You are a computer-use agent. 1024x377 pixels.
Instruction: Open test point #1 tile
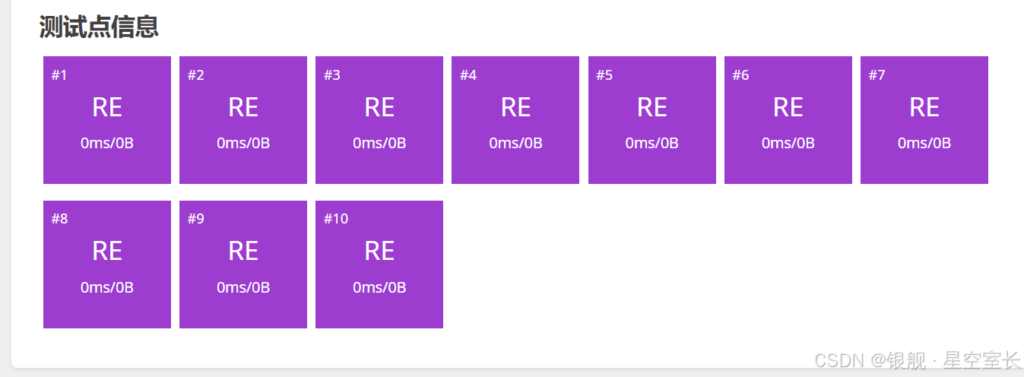click(x=107, y=120)
